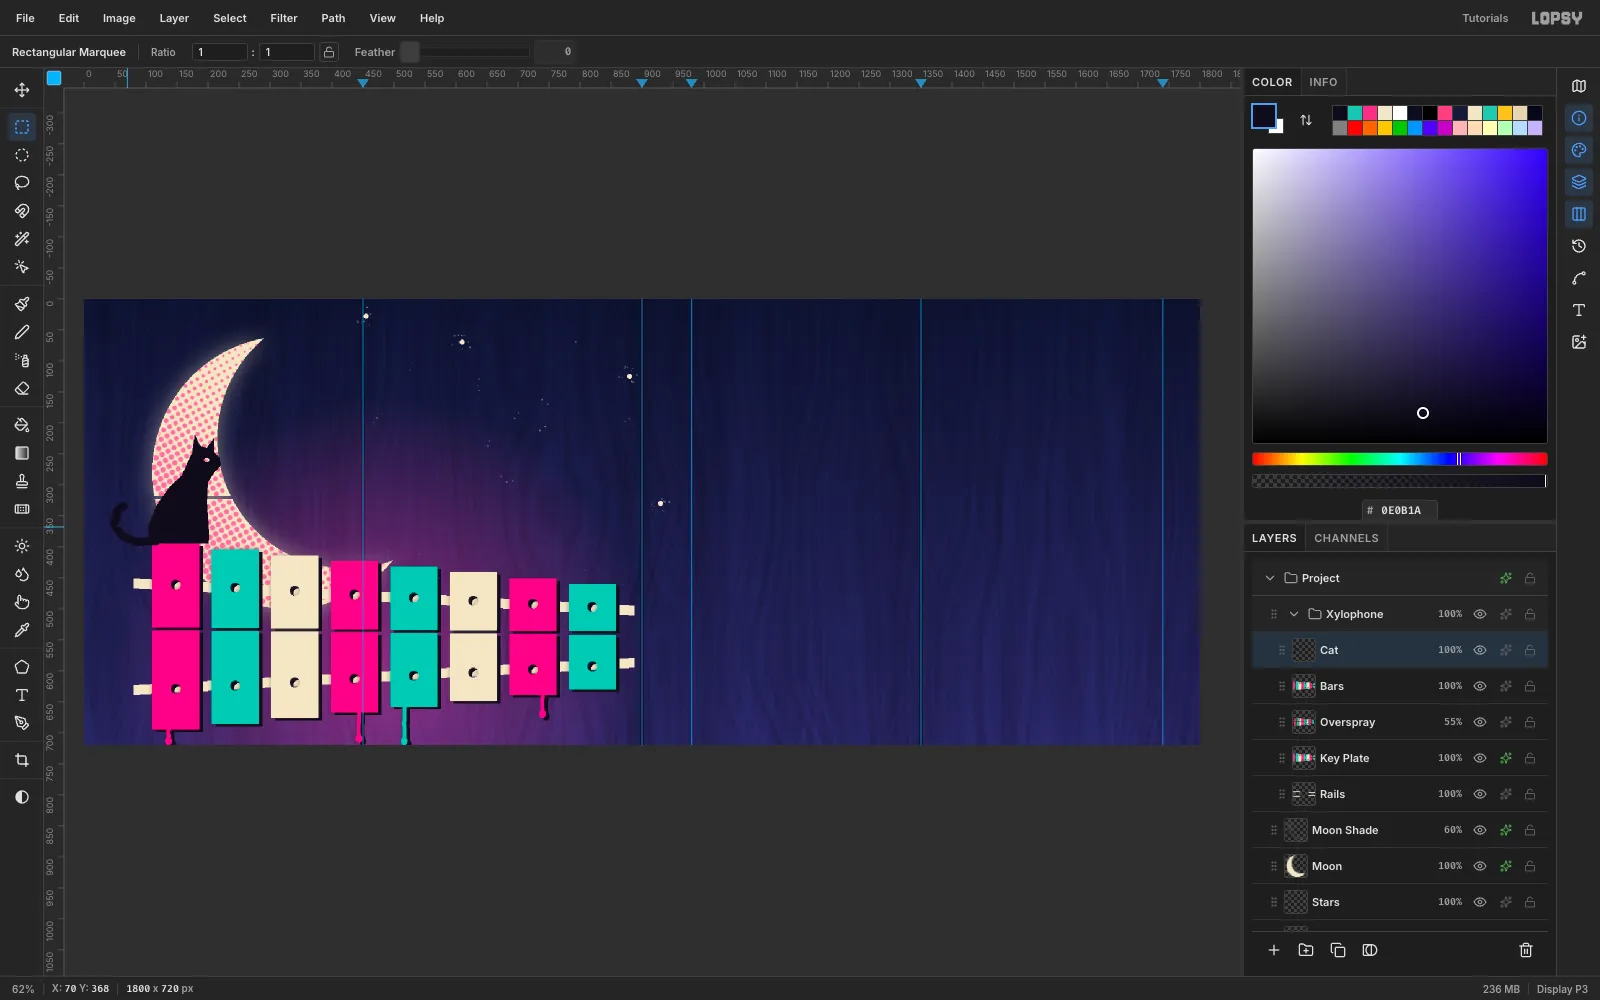
Task: Hide the Bars layer
Action: (x=1480, y=686)
